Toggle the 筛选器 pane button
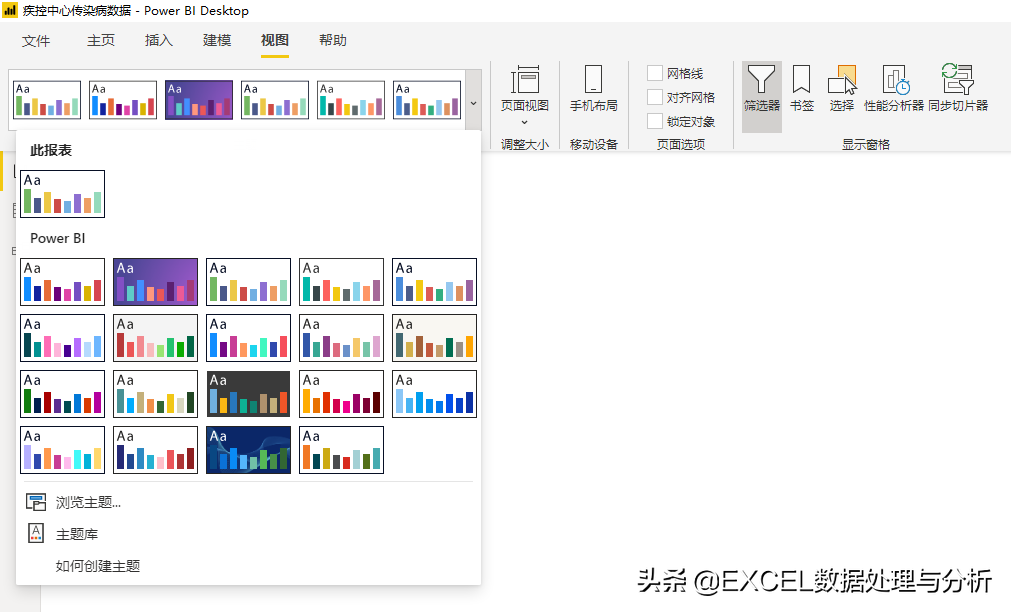The image size is (1011, 612). (x=761, y=97)
